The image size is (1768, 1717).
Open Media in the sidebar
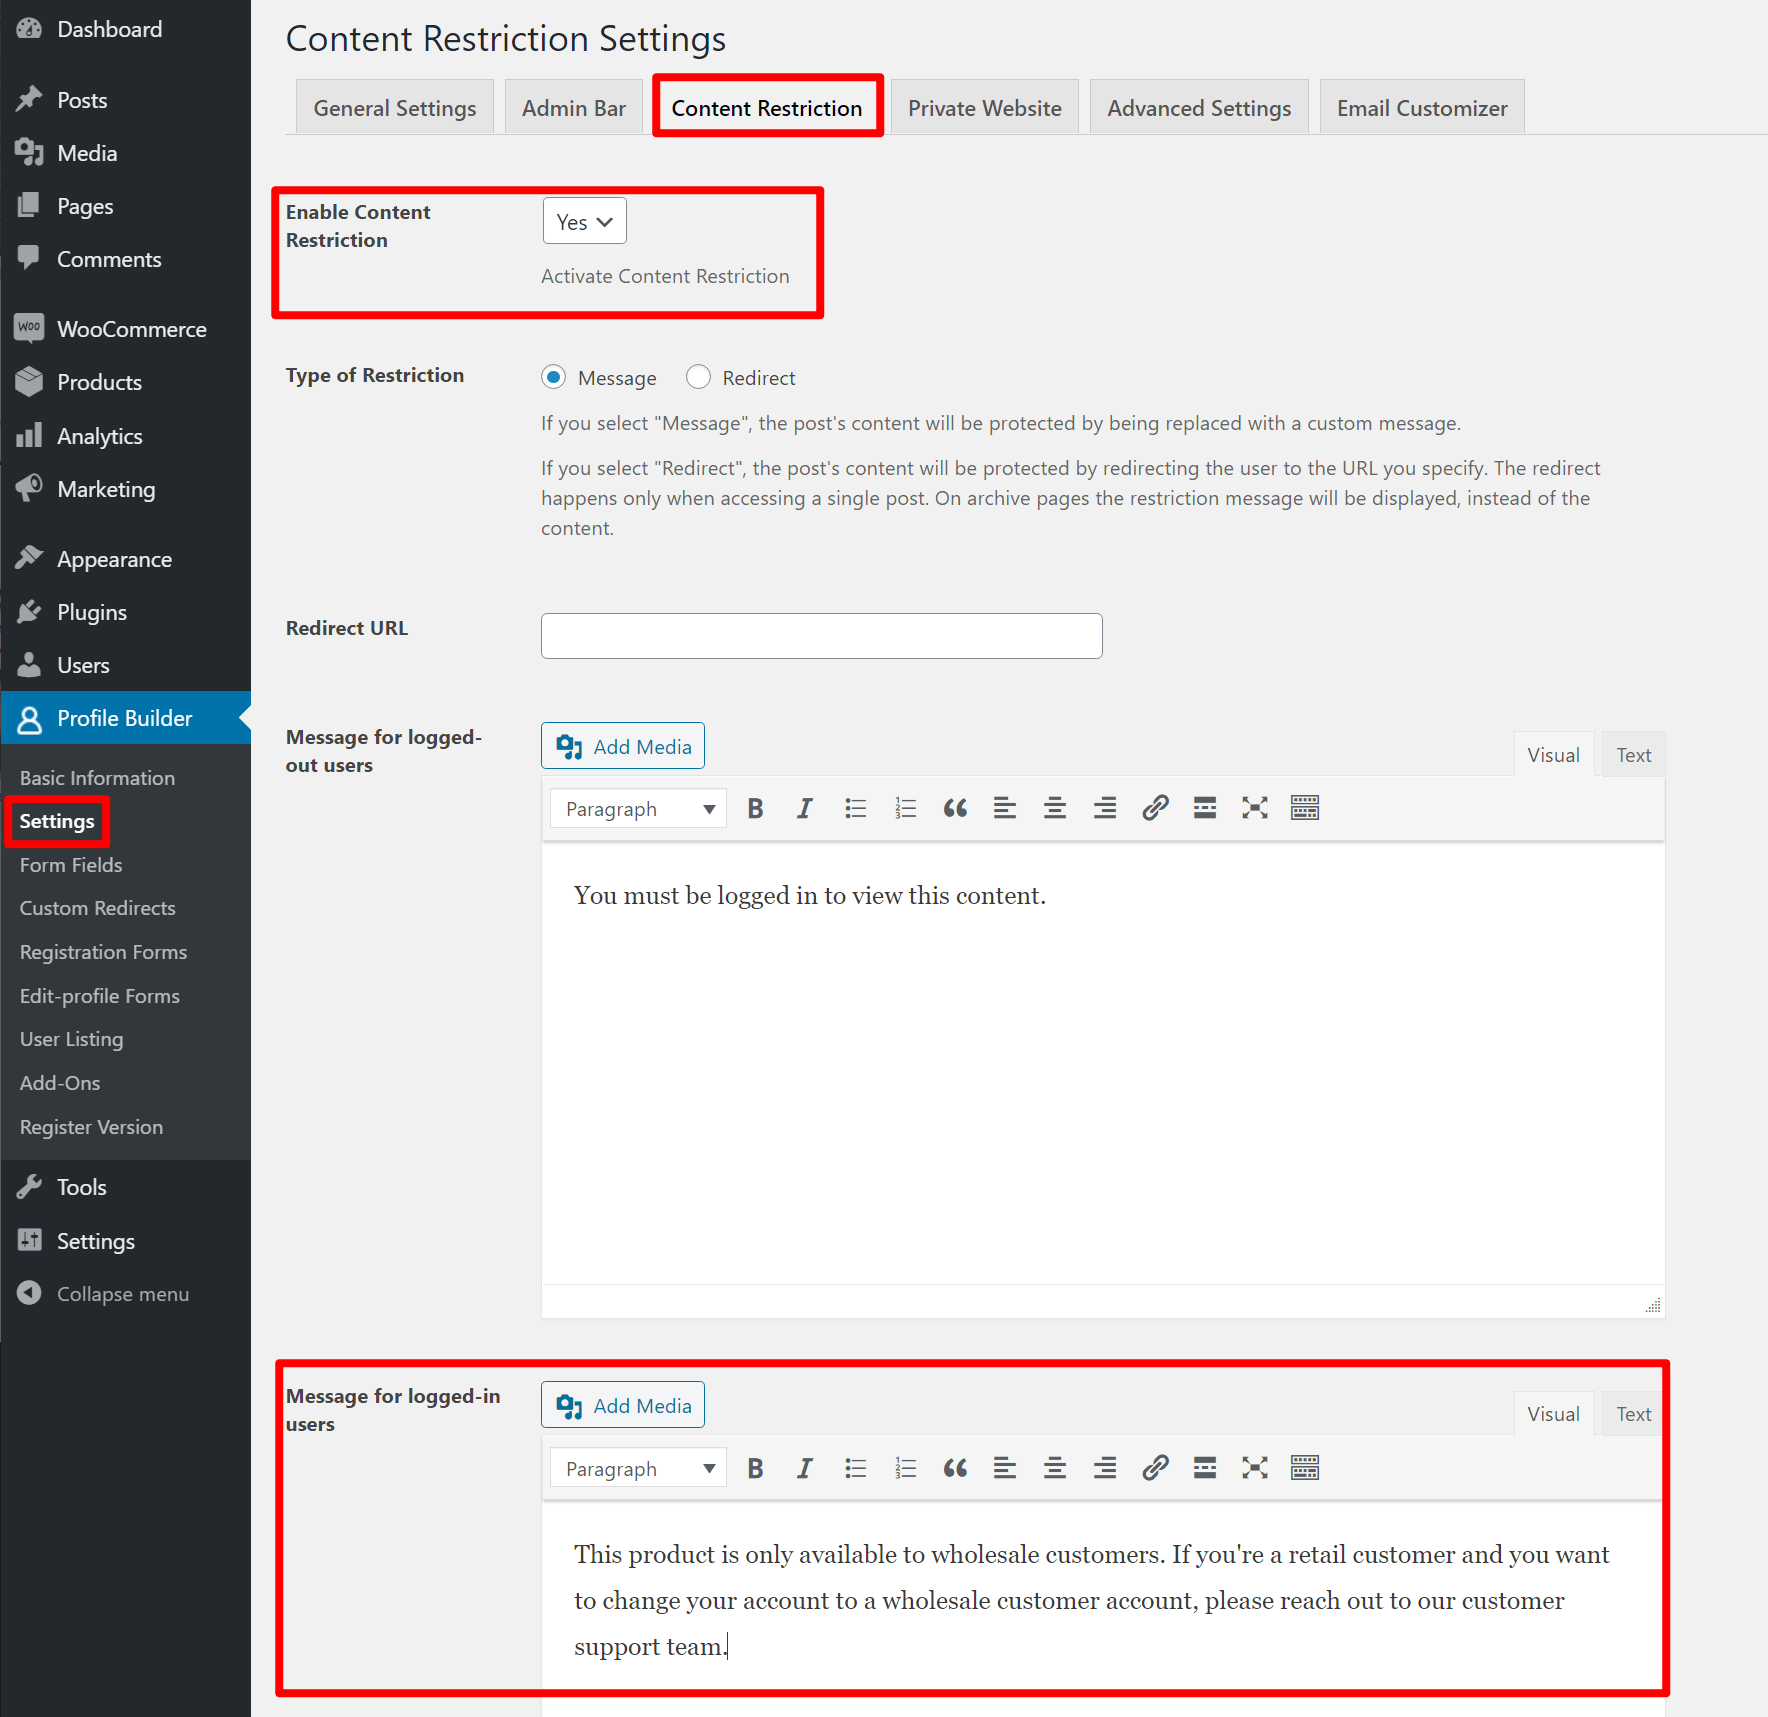(125, 153)
